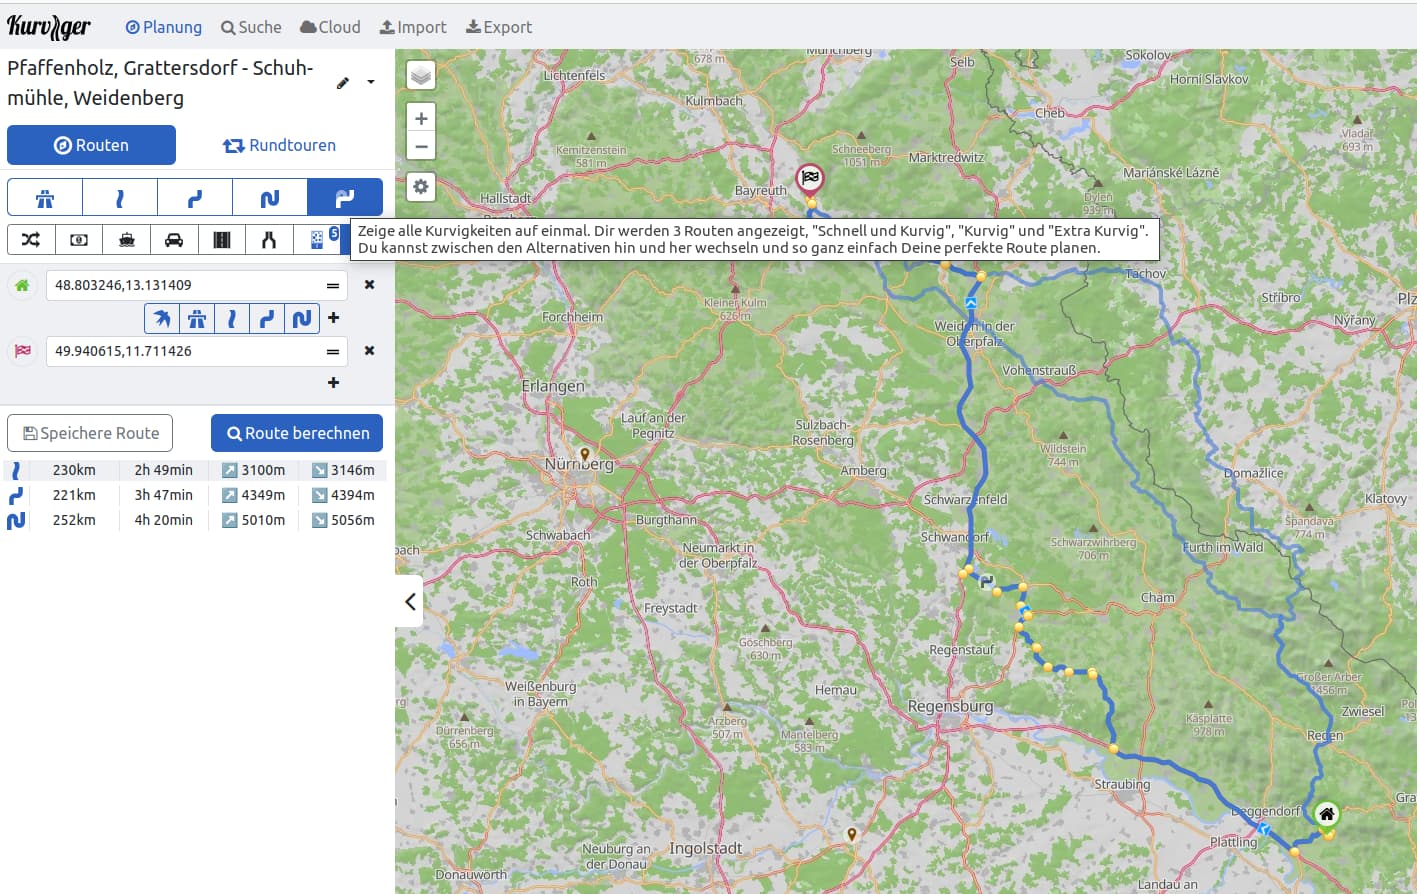Click the Route berechnen button
Screen dimensions: 1417x894
[297, 433]
